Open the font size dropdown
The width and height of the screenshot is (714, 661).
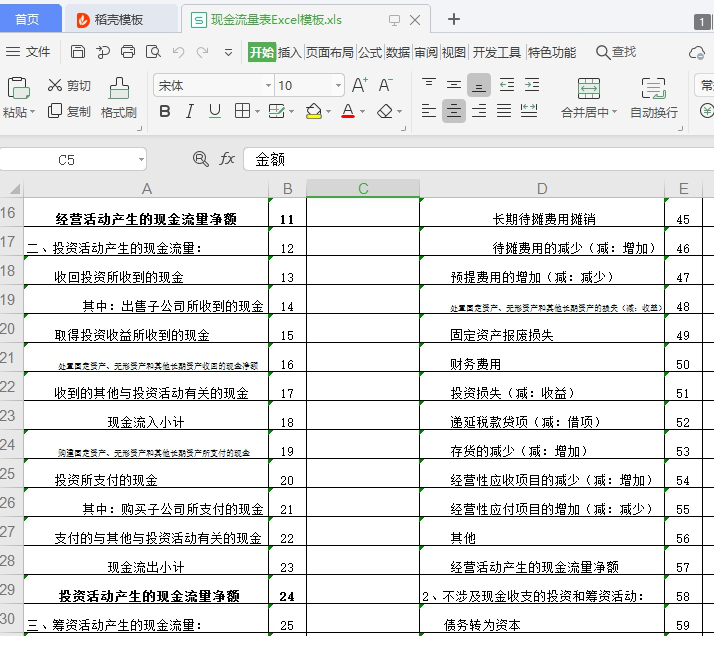[x=338, y=85]
